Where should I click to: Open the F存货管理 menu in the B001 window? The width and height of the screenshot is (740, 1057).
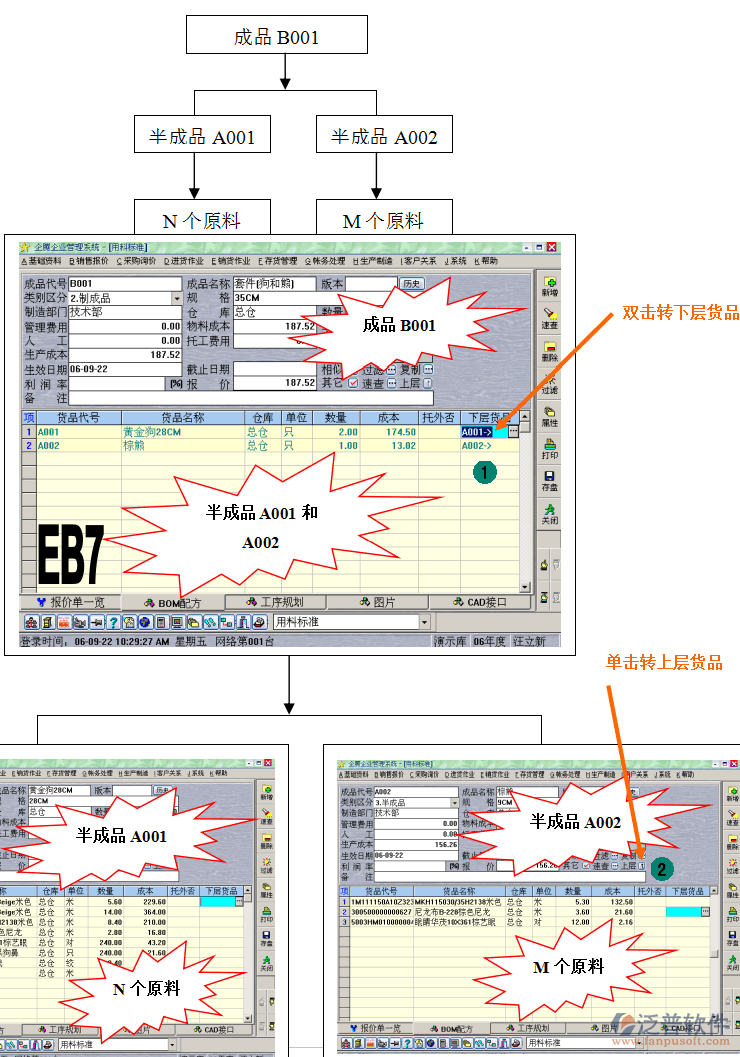278,261
